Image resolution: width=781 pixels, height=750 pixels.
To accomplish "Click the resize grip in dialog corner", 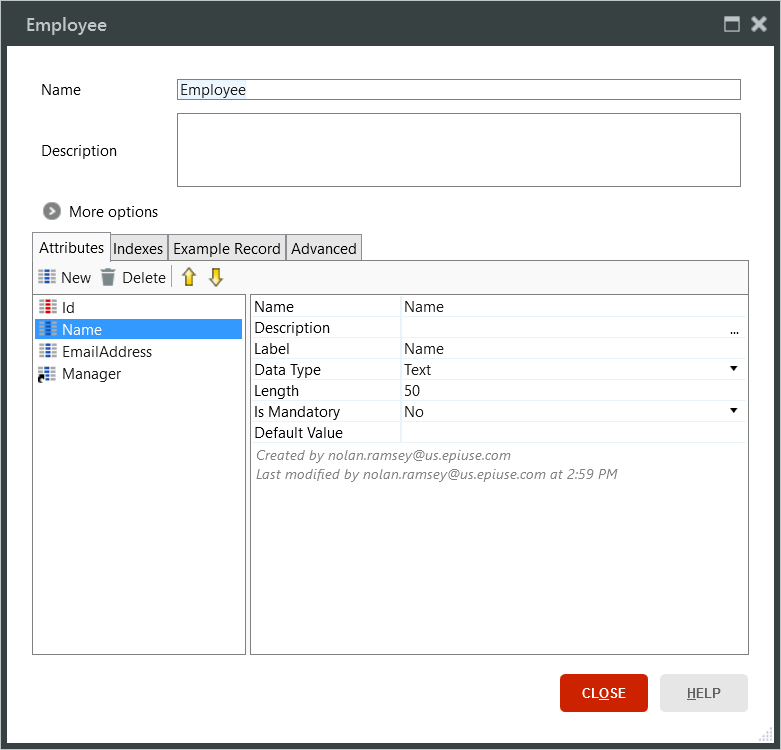I will click(765, 735).
